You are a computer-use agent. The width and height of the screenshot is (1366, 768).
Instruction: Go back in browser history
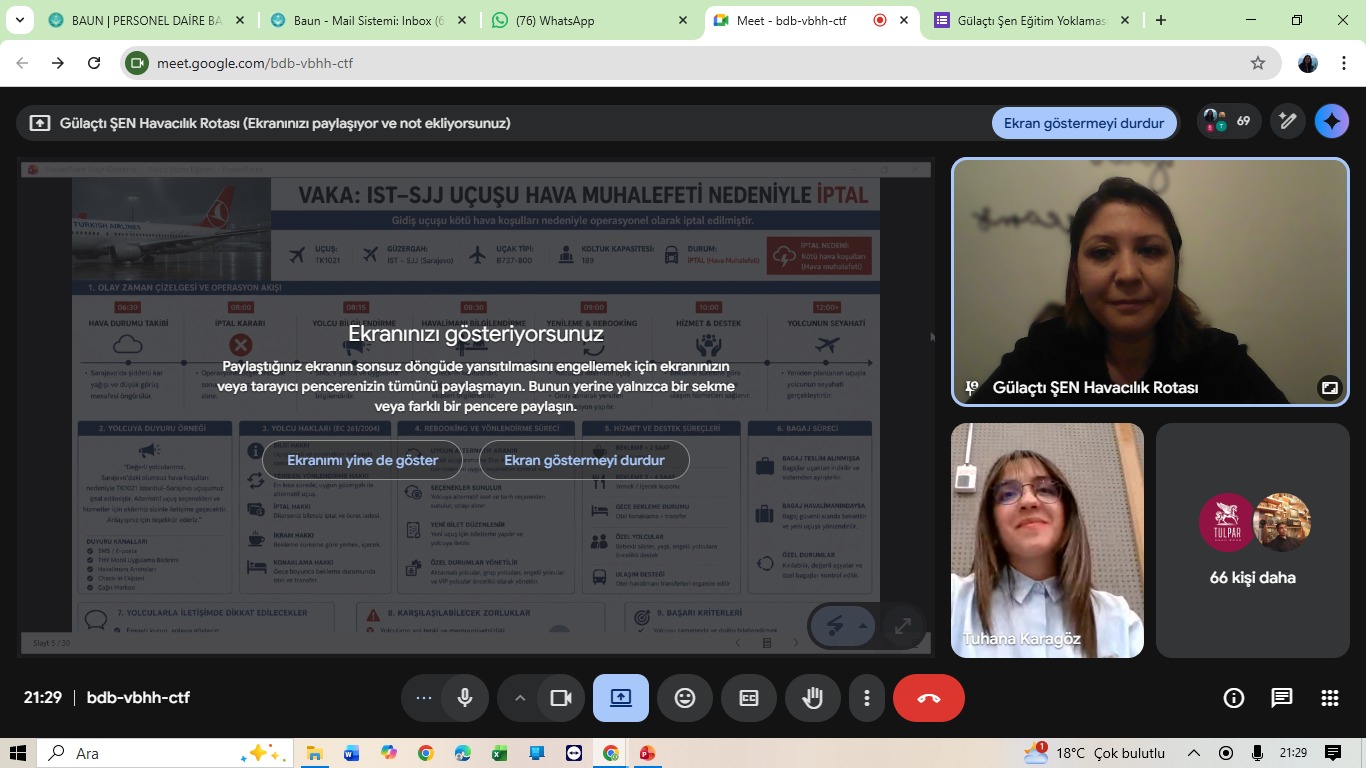tap(22, 63)
